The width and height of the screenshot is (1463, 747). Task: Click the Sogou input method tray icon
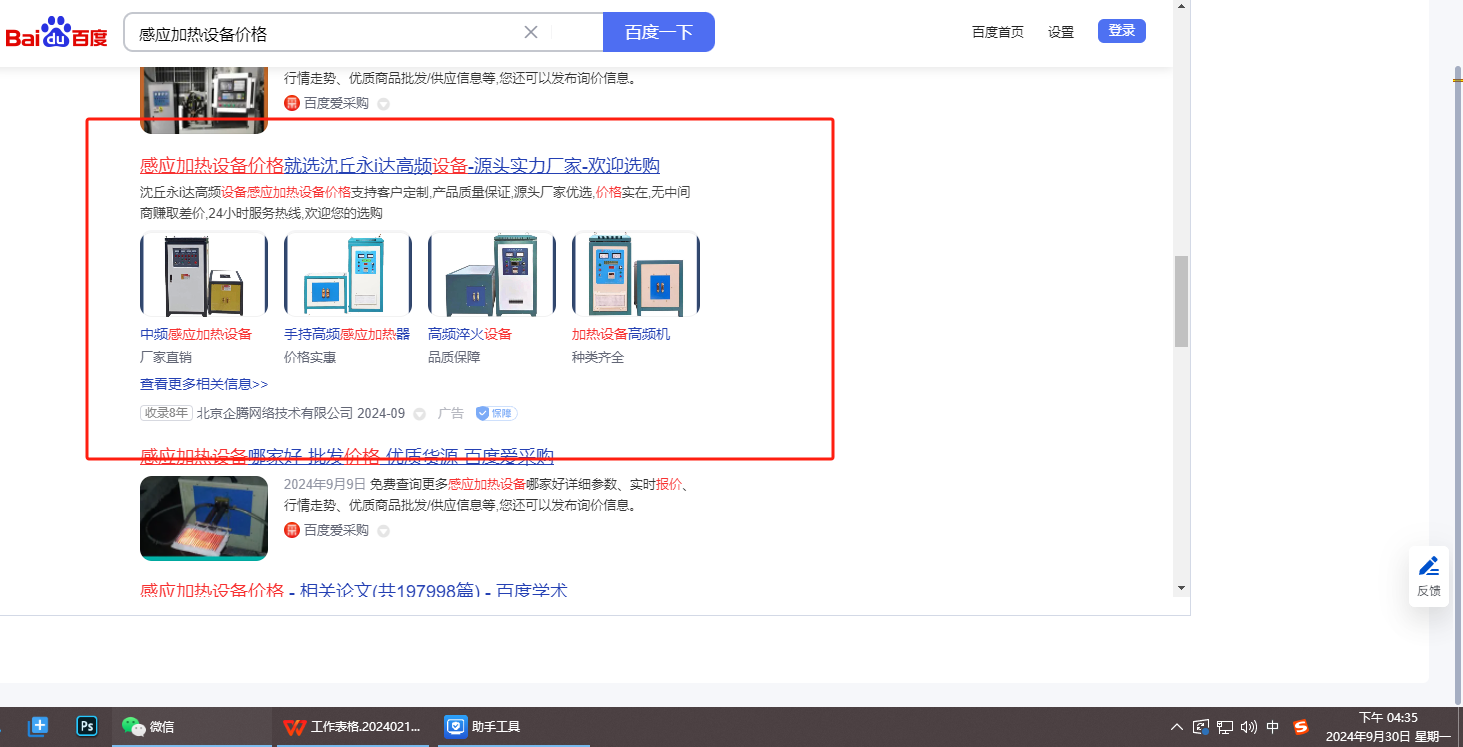pyautogui.click(x=1300, y=727)
